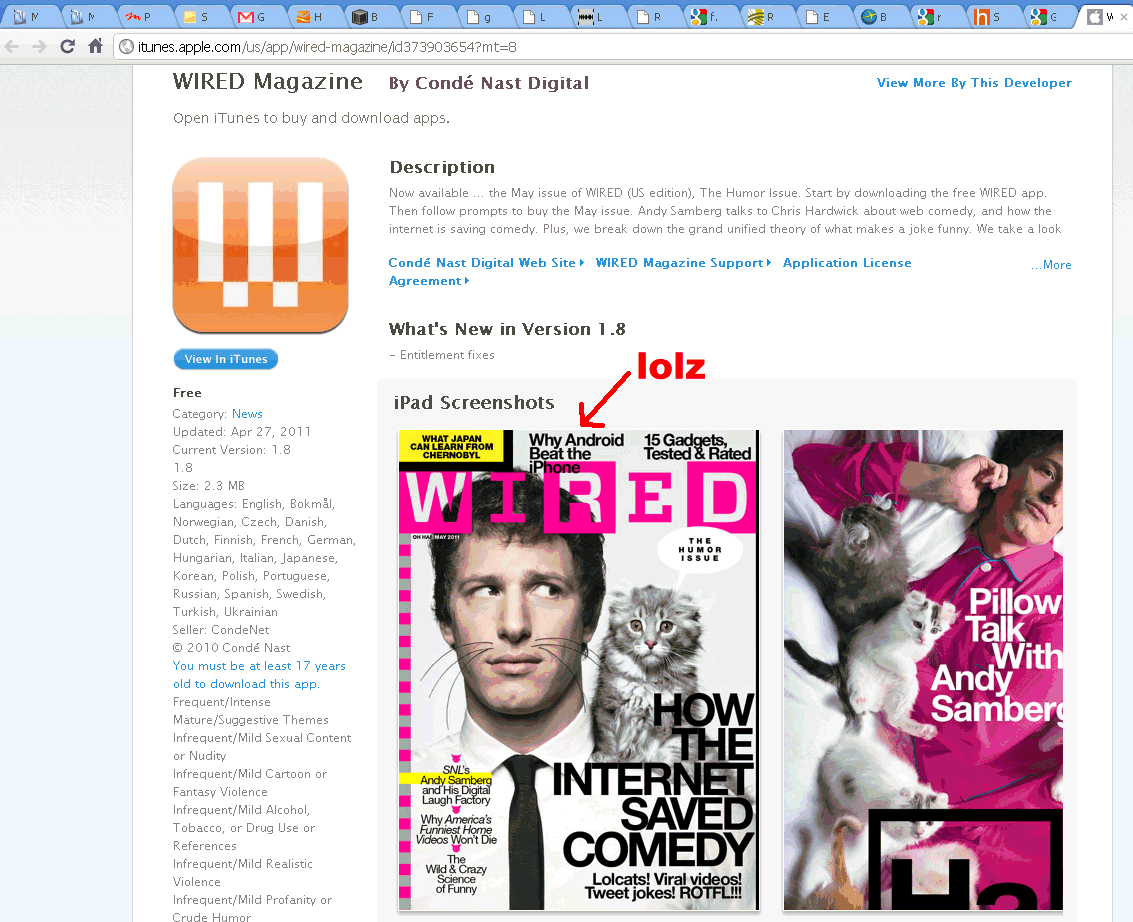Expand the description with ...More
The height and width of the screenshot is (922, 1133).
[x=1051, y=265]
